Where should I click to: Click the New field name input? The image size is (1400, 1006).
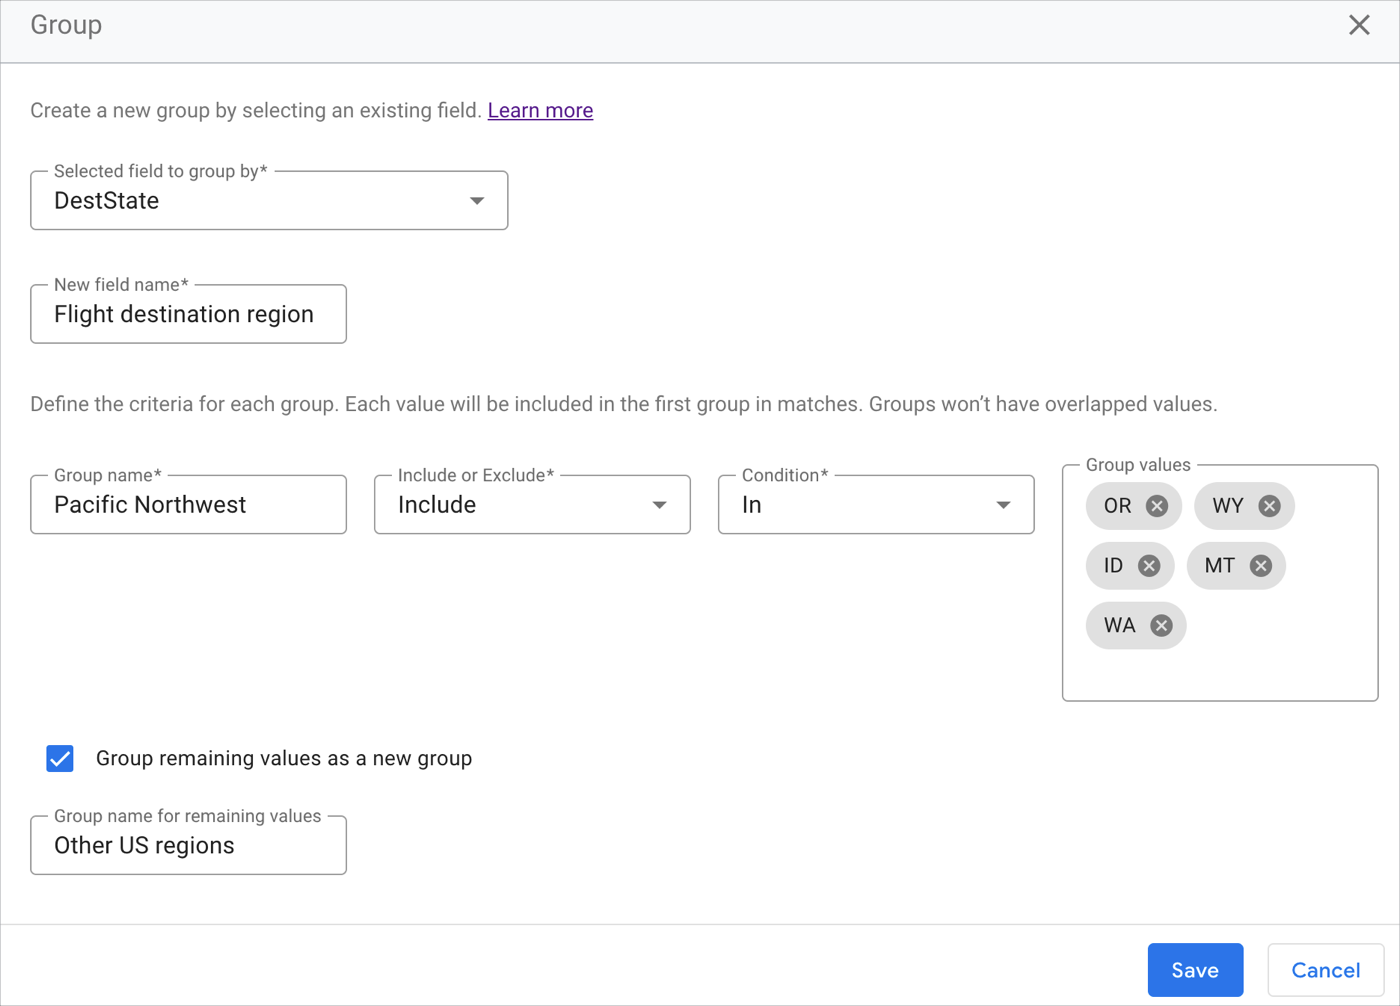pyautogui.click(x=188, y=314)
